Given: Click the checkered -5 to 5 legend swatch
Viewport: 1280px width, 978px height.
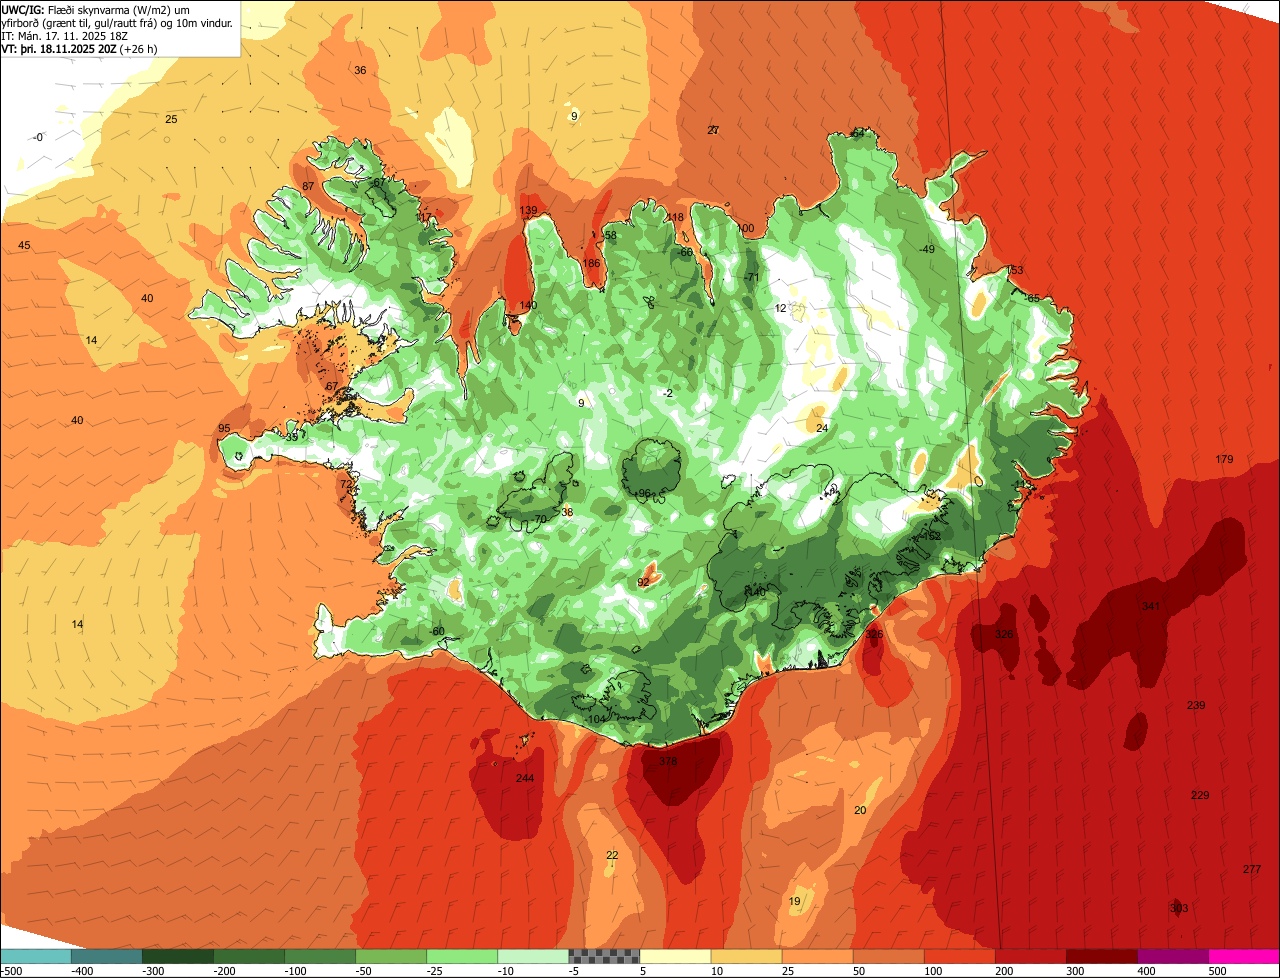Looking at the screenshot, I should click(603, 956).
